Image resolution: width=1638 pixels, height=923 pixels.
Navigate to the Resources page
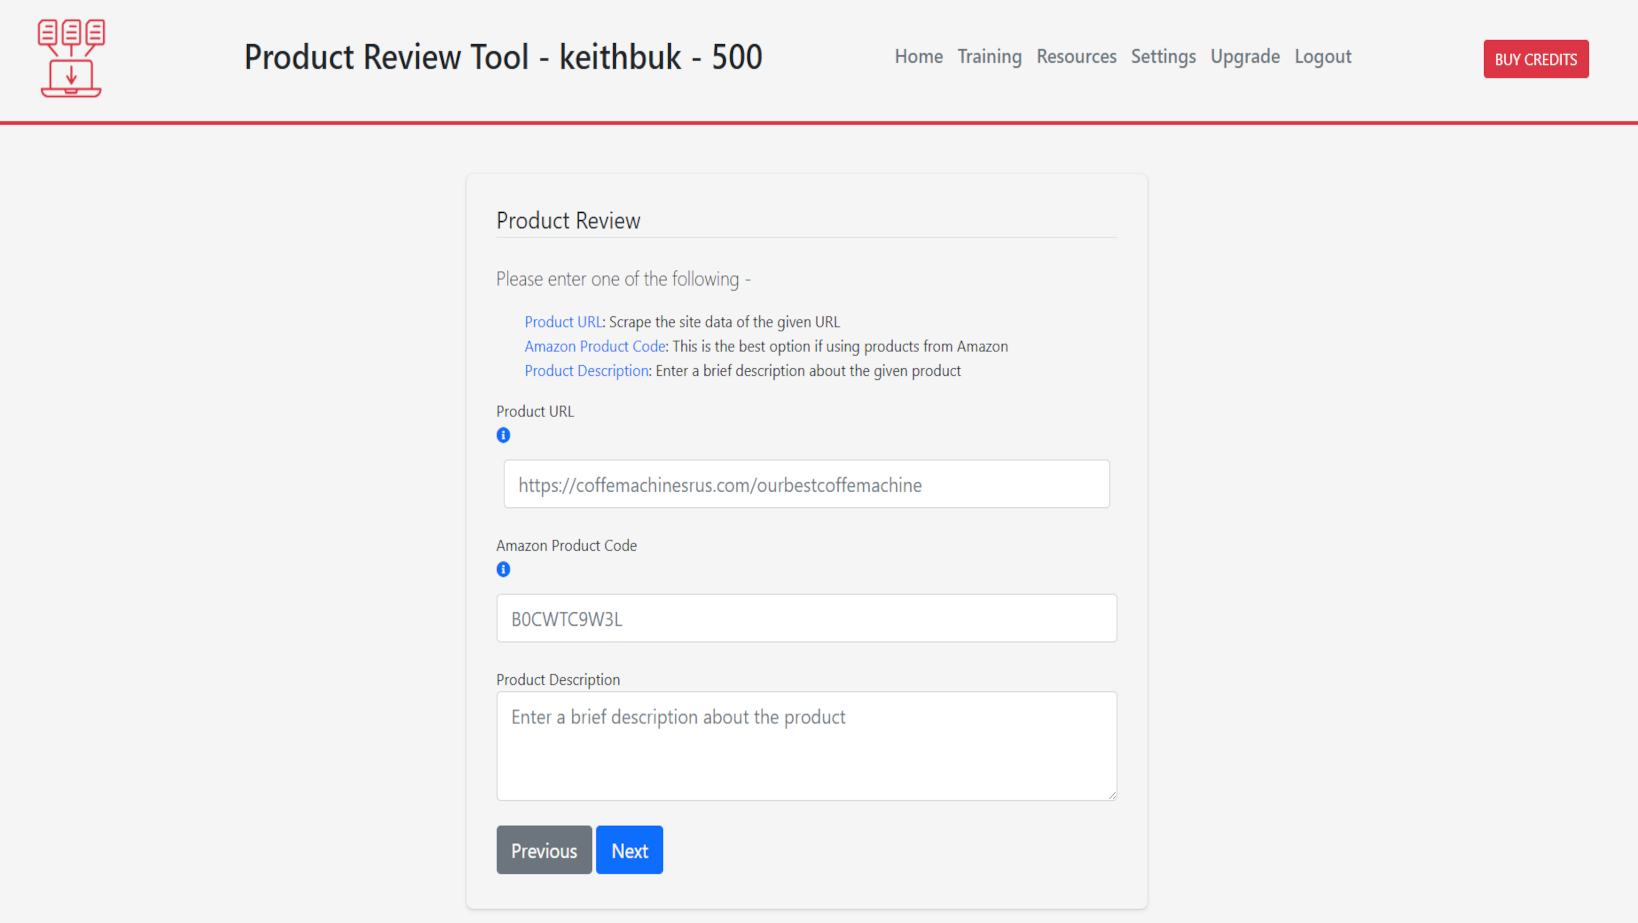[x=1076, y=57]
